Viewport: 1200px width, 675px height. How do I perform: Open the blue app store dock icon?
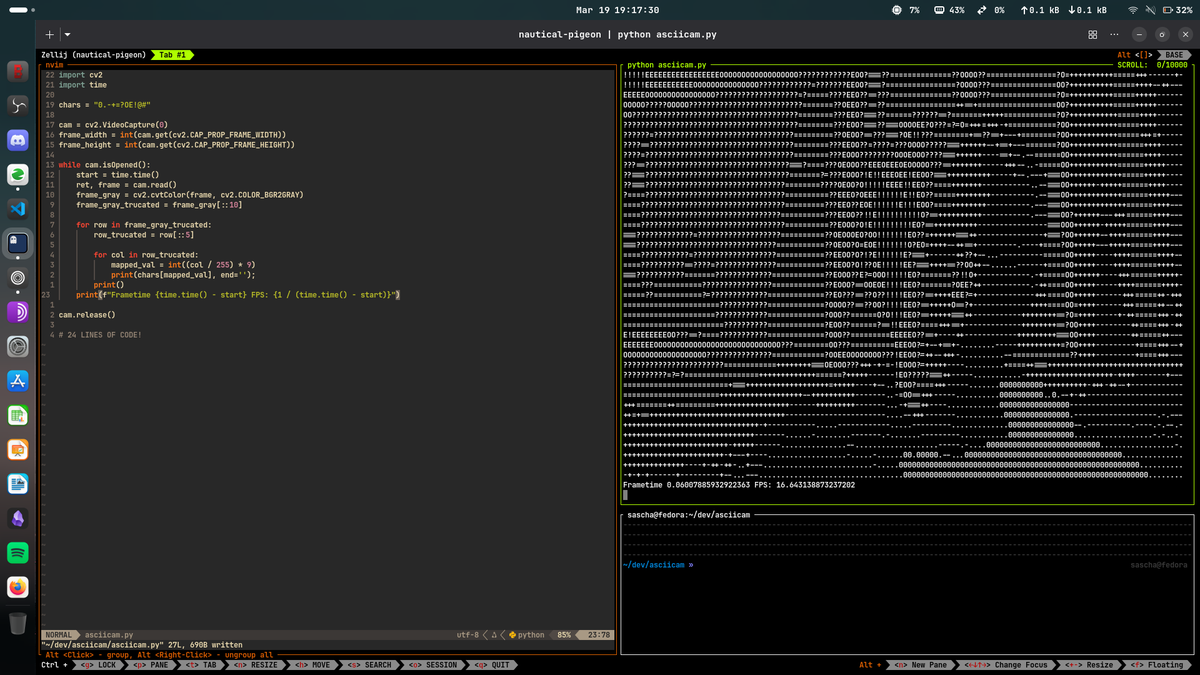pyautogui.click(x=18, y=381)
